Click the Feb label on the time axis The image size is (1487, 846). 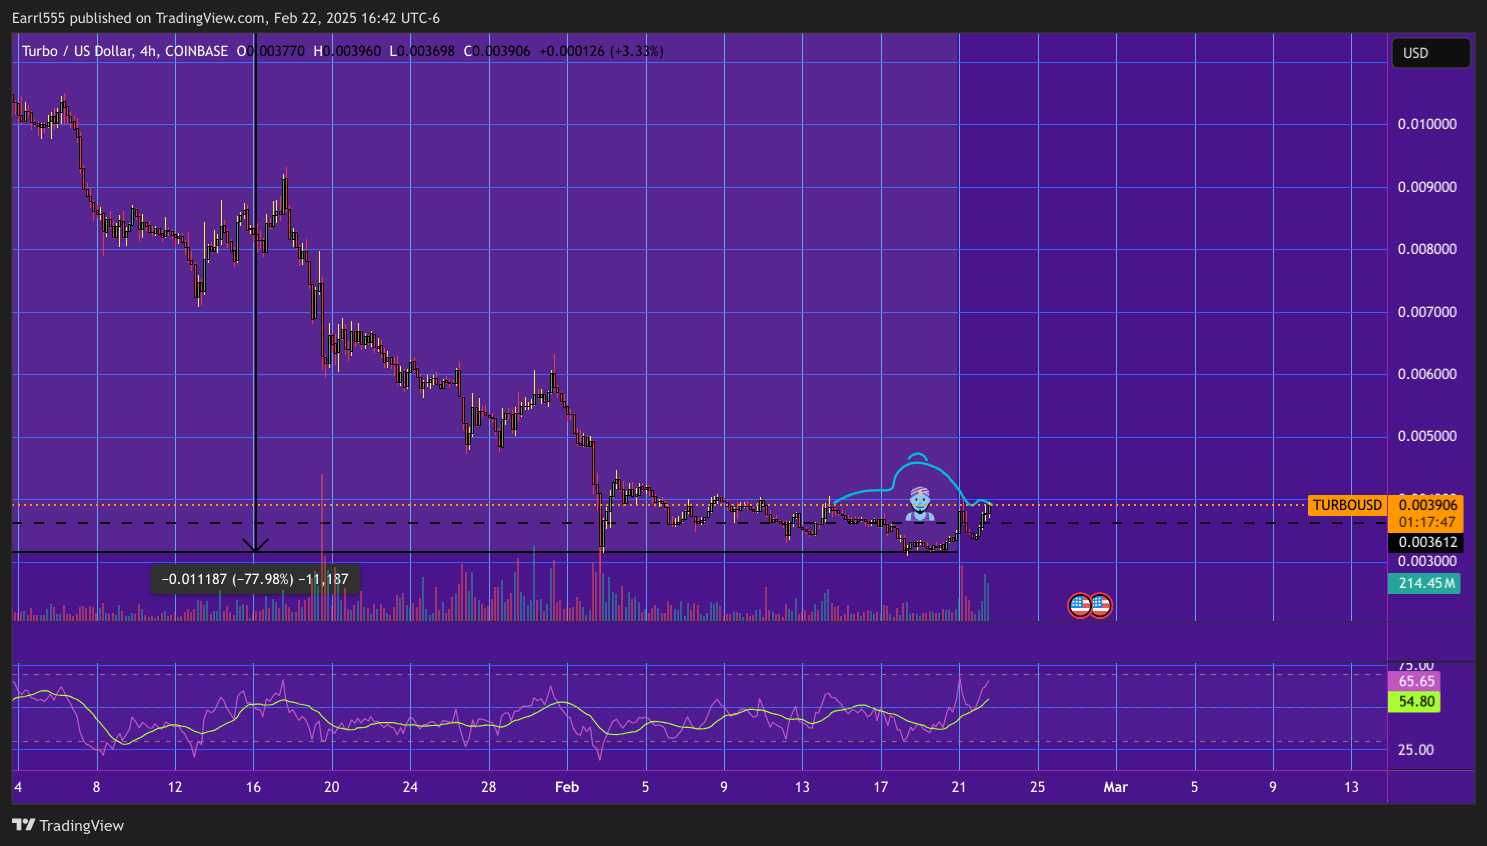click(567, 787)
